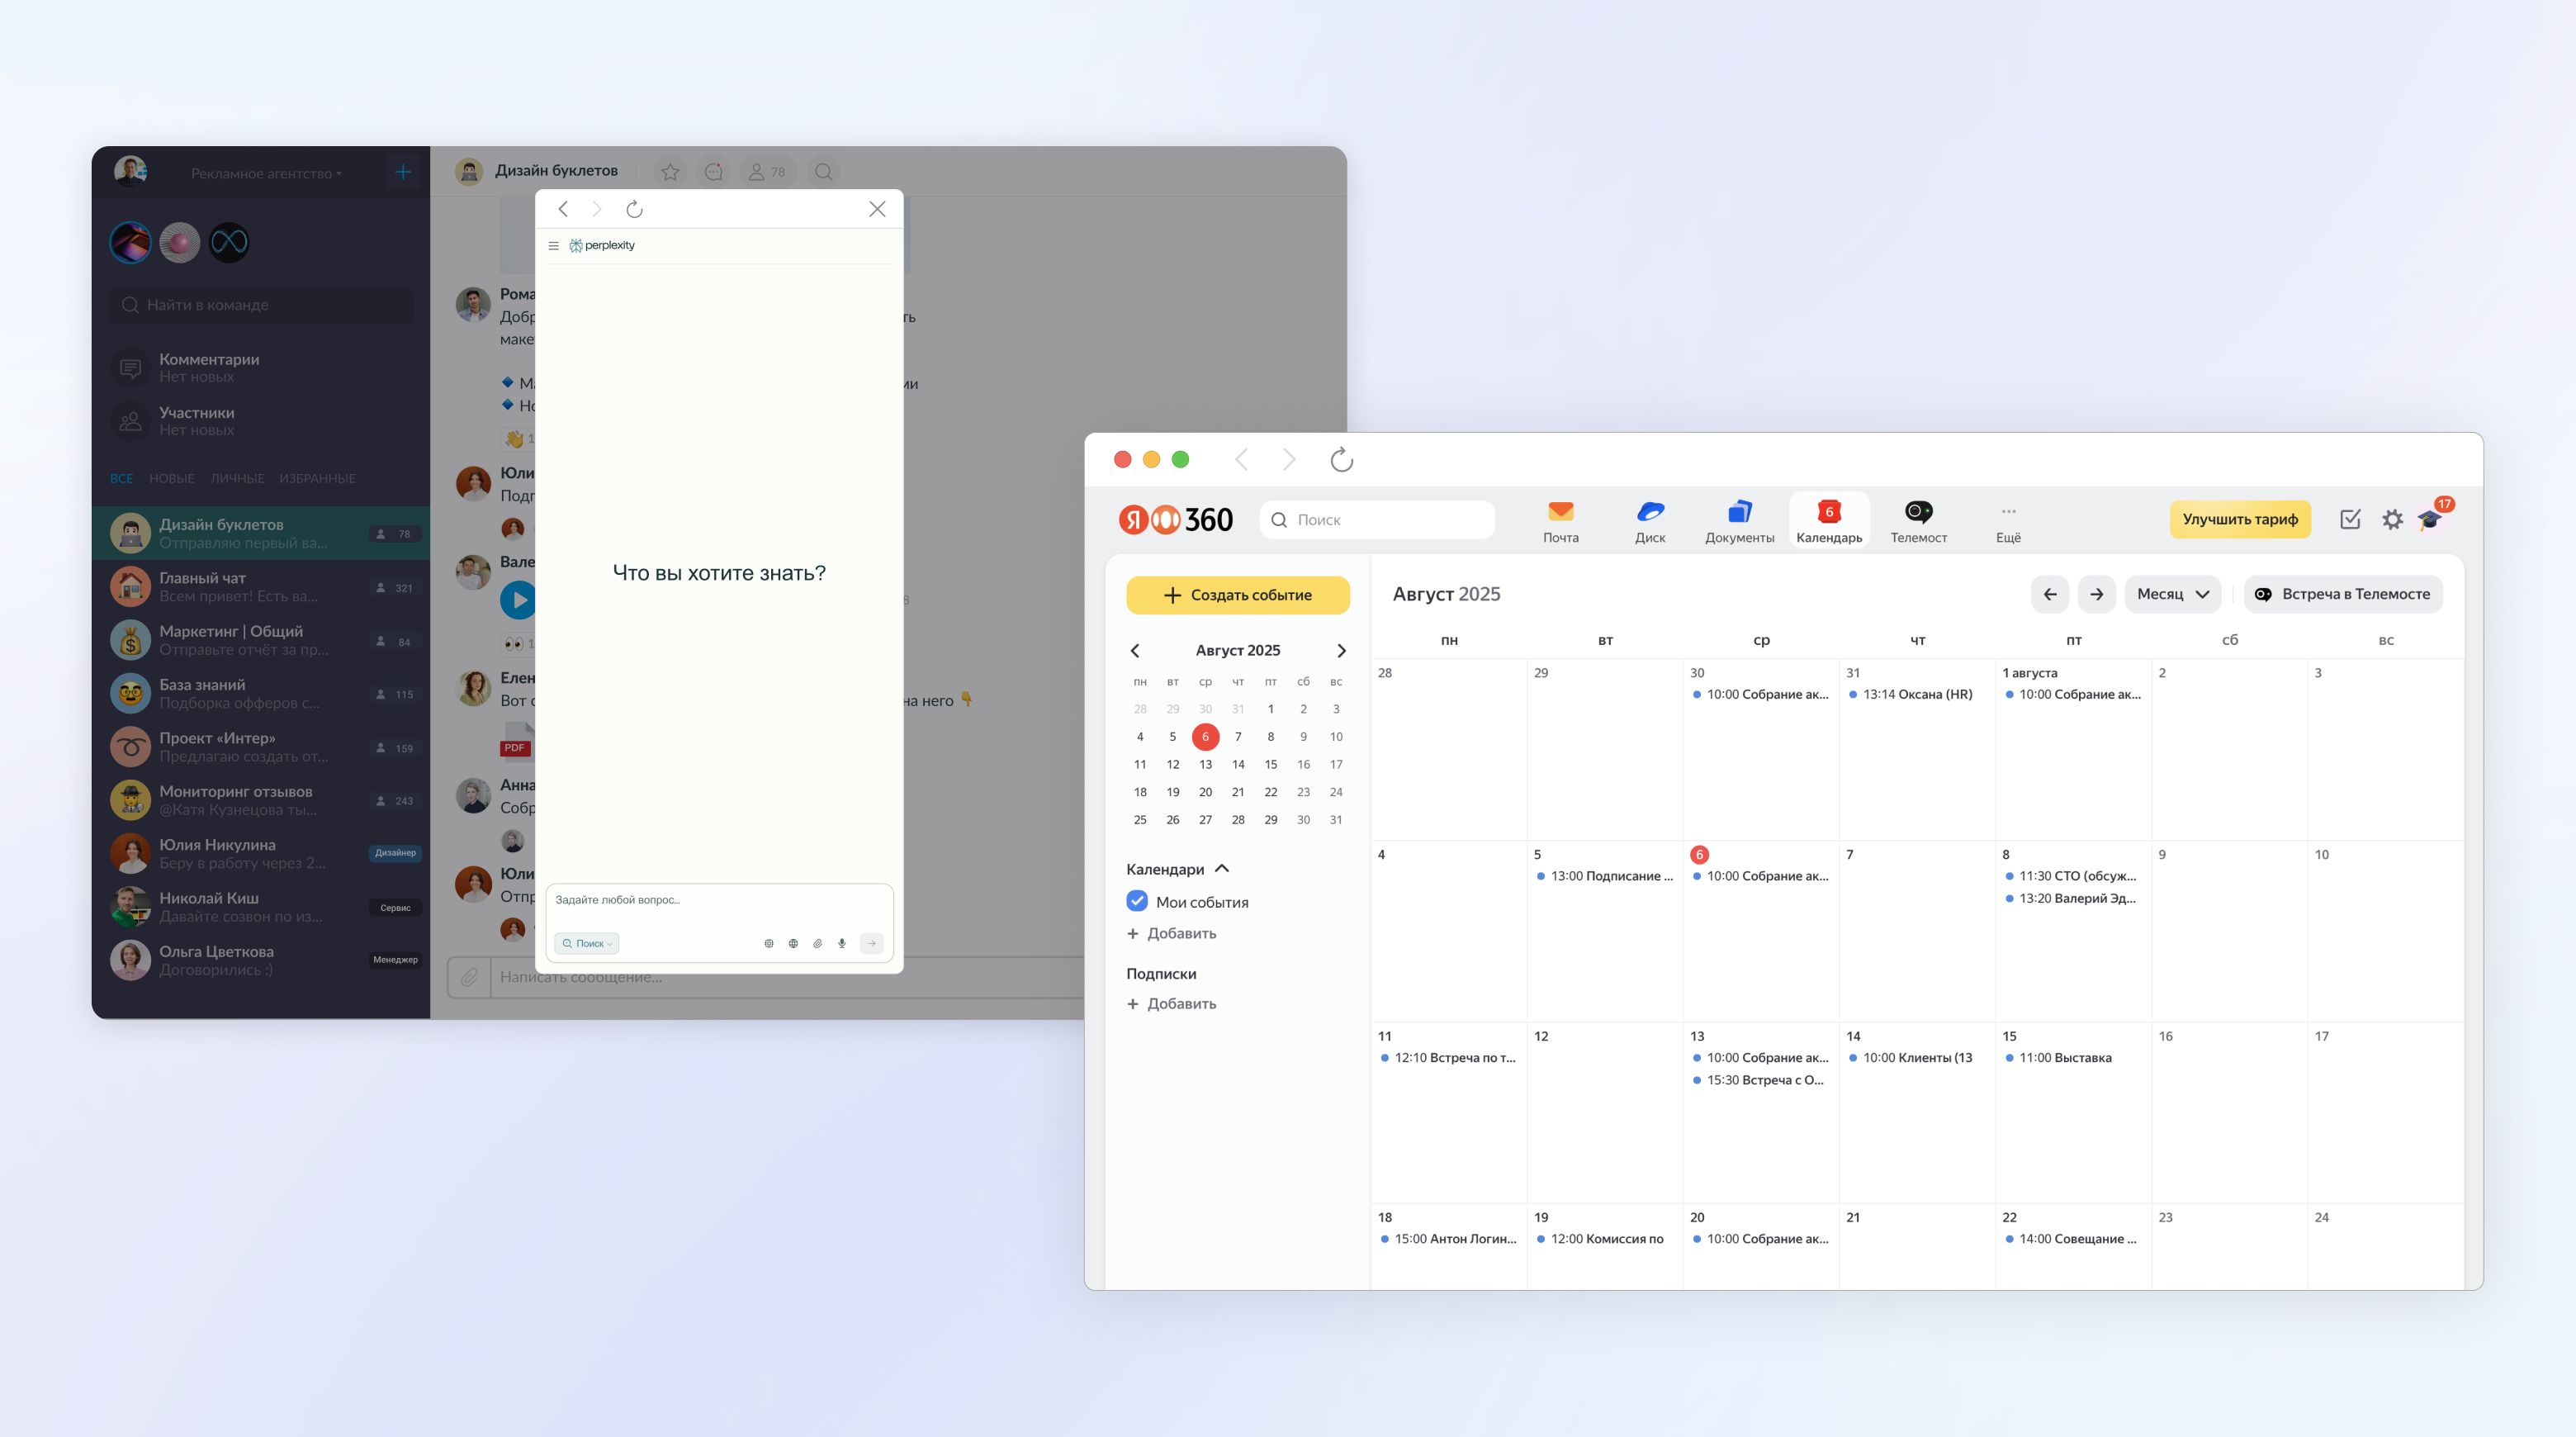This screenshot has width=2576, height=1437.
Task: Open the Месяц view dropdown
Action: [x=2172, y=594]
